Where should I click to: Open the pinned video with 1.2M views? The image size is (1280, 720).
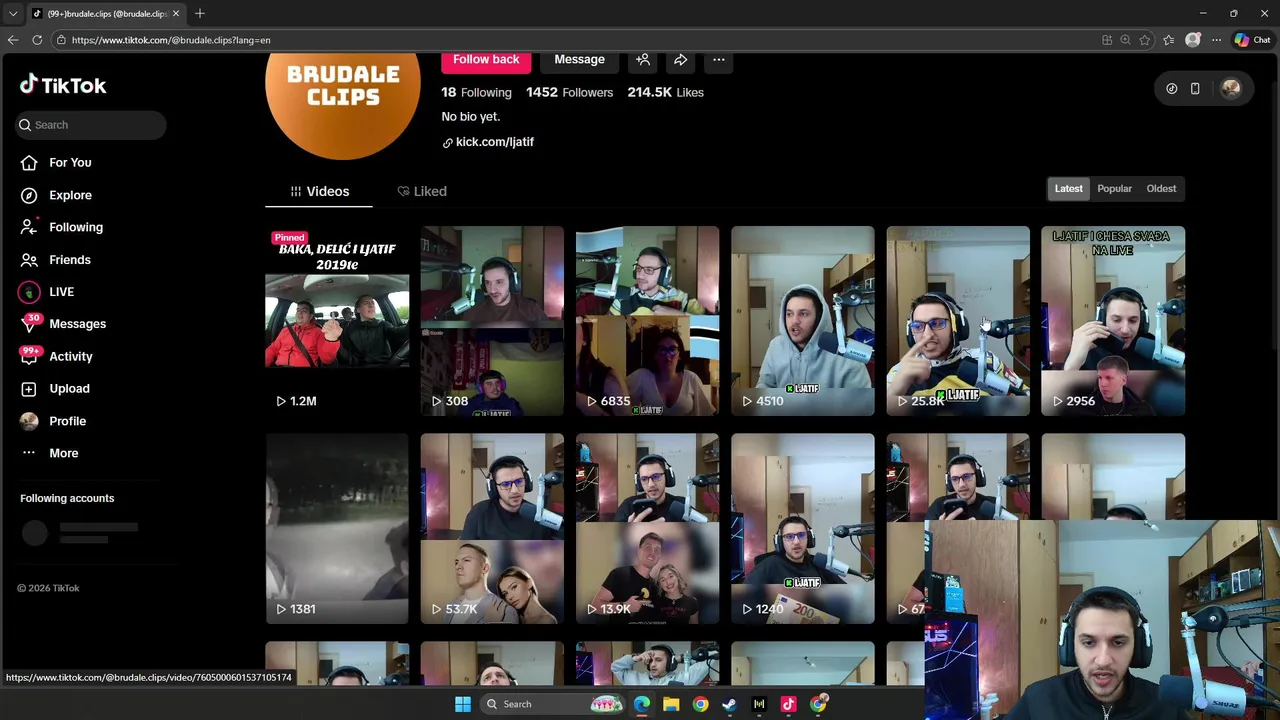337,320
